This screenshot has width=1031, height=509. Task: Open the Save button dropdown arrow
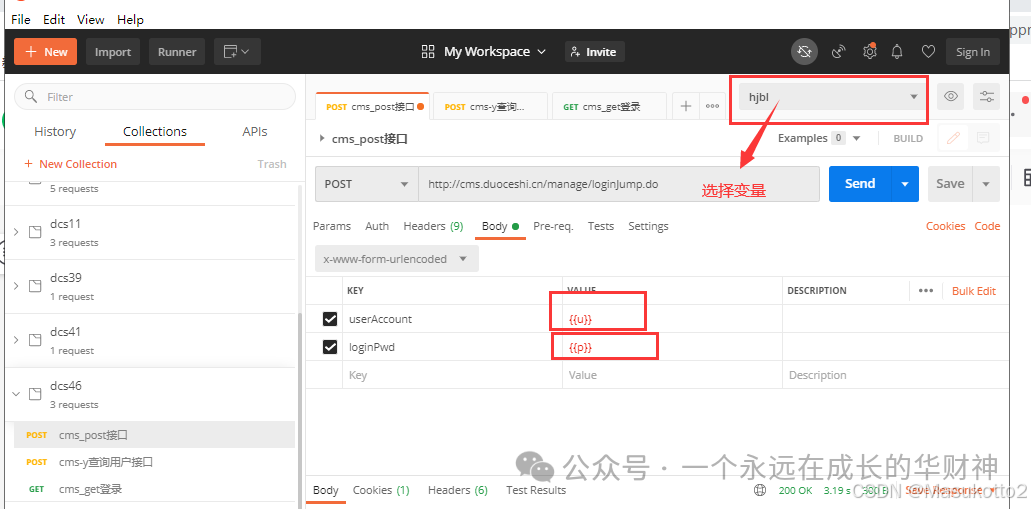click(x=986, y=183)
